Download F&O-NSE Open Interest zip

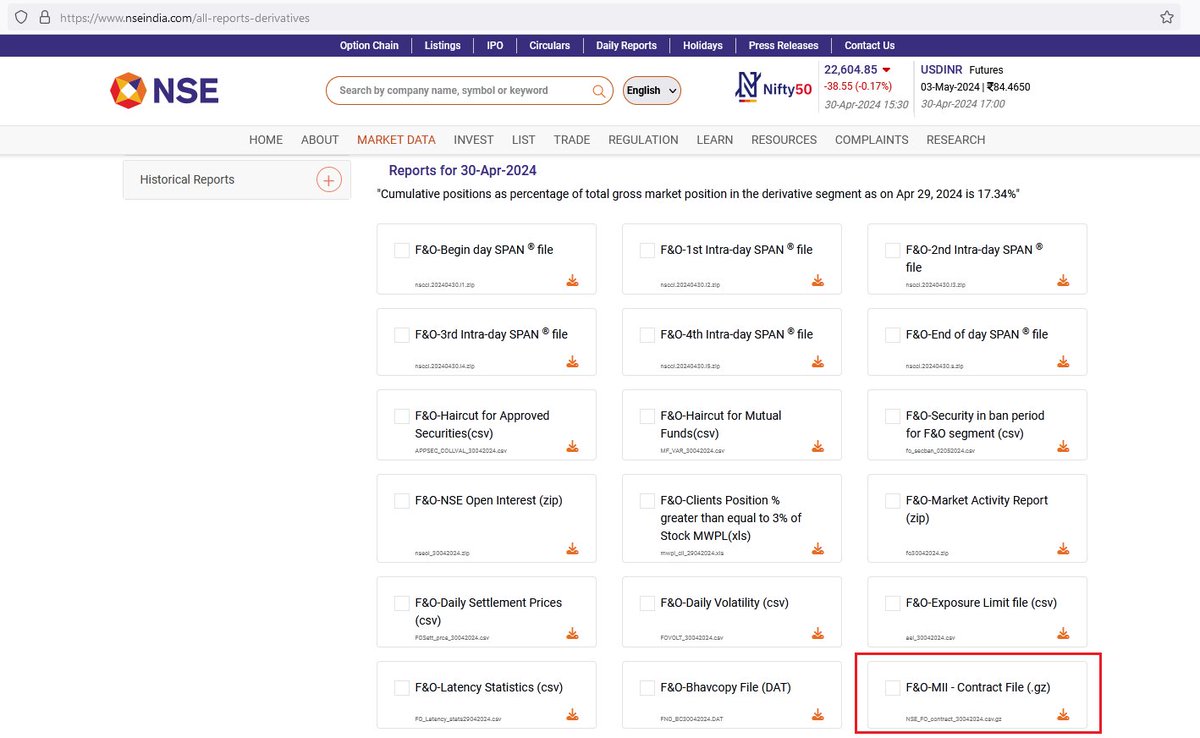(573, 548)
